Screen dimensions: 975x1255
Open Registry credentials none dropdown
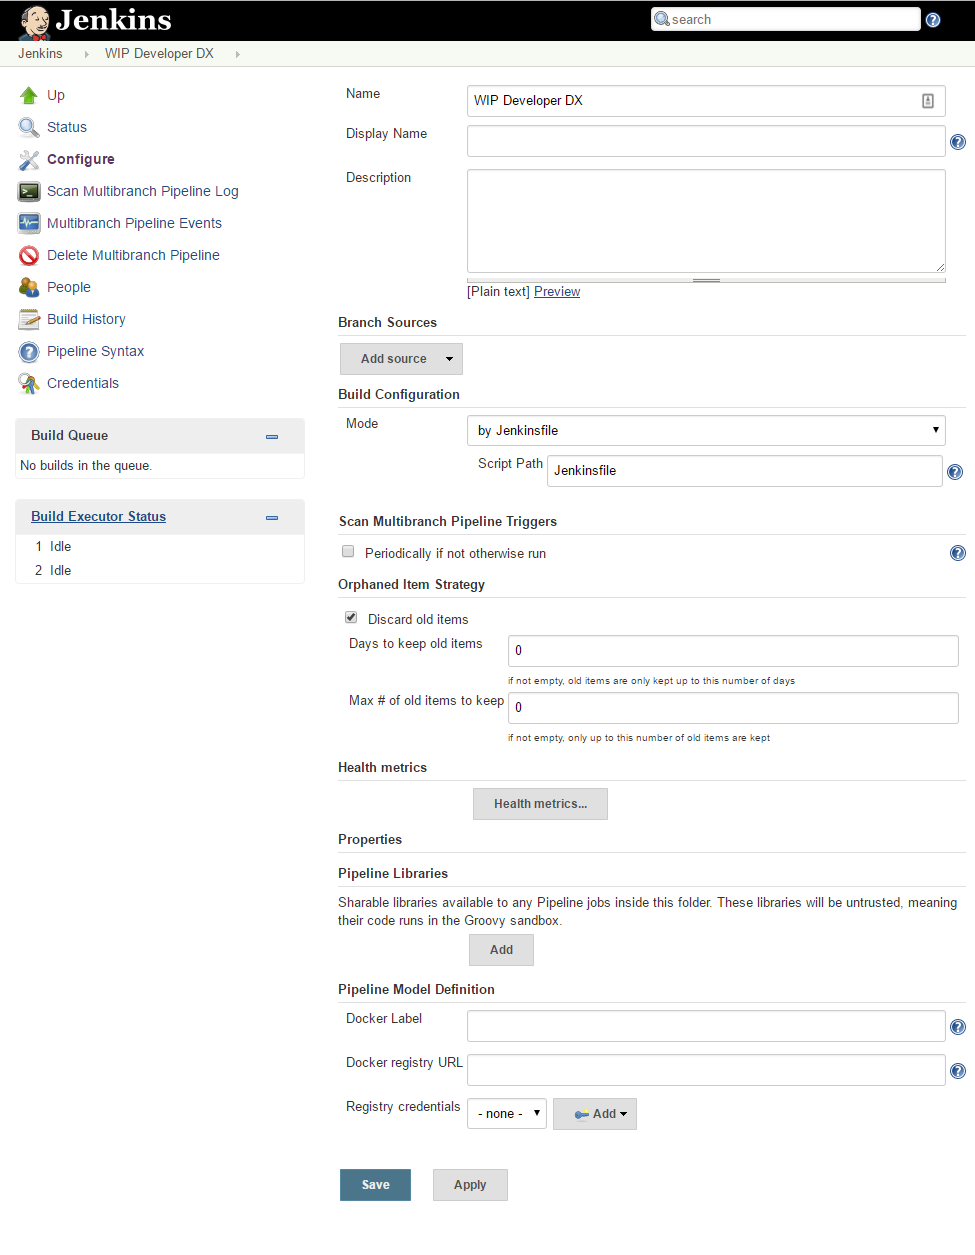tap(507, 1113)
